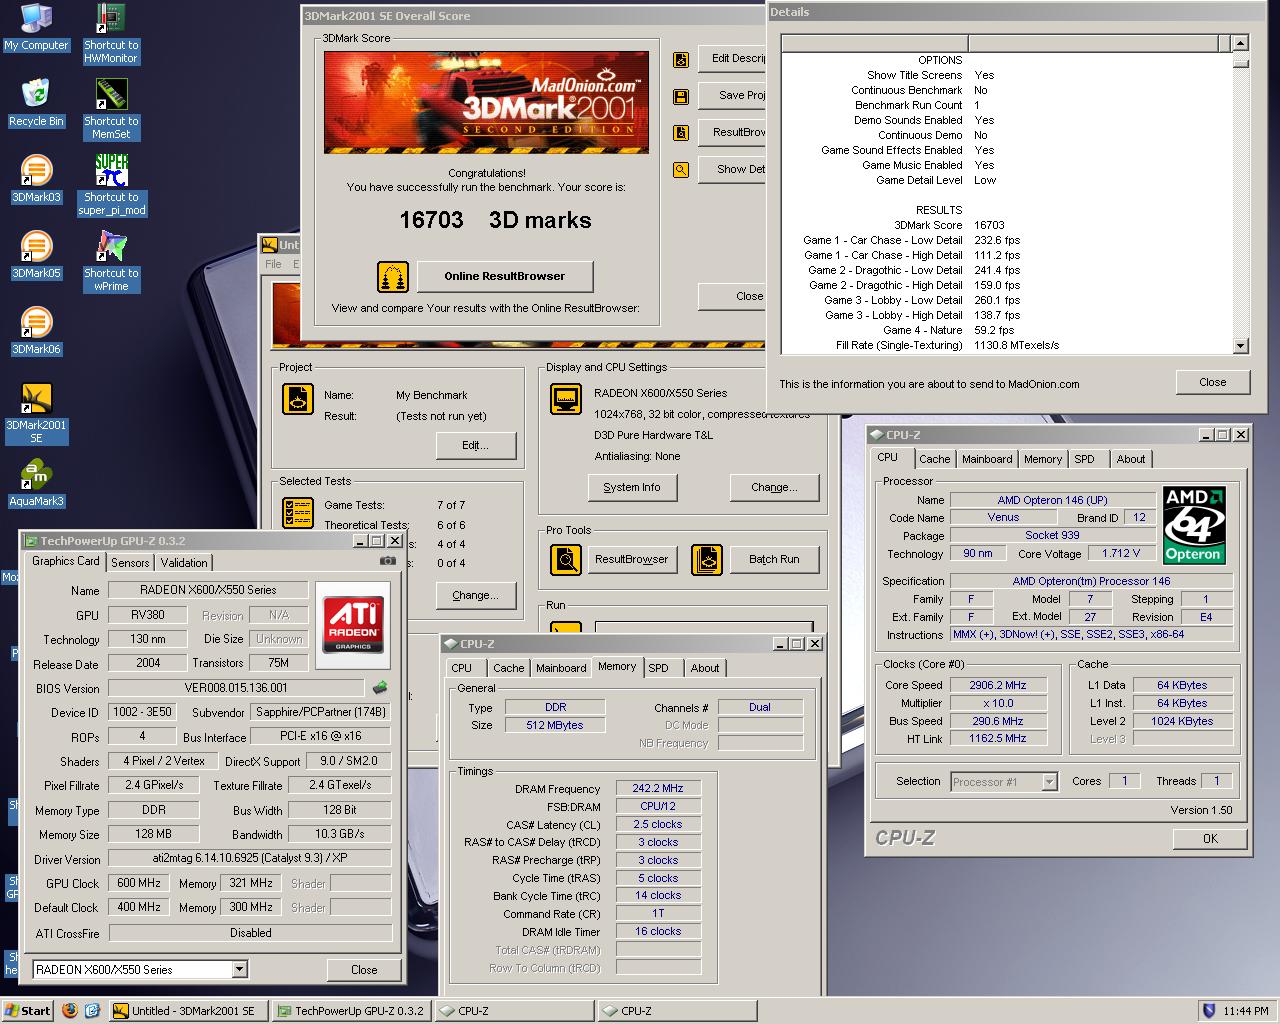The height and width of the screenshot is (1024, 1280).
Task: Click the GPU-Z screenshot camera icon
Action: [387, 561]
